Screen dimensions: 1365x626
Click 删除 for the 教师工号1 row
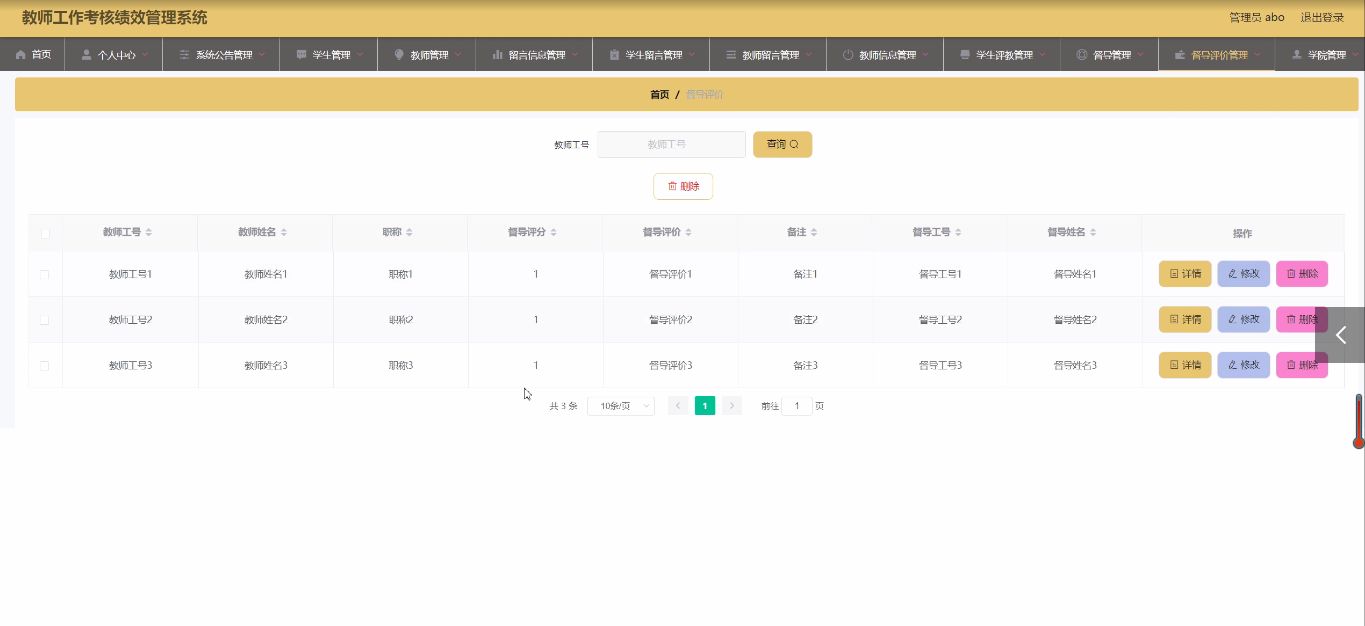click(1302, 274)
